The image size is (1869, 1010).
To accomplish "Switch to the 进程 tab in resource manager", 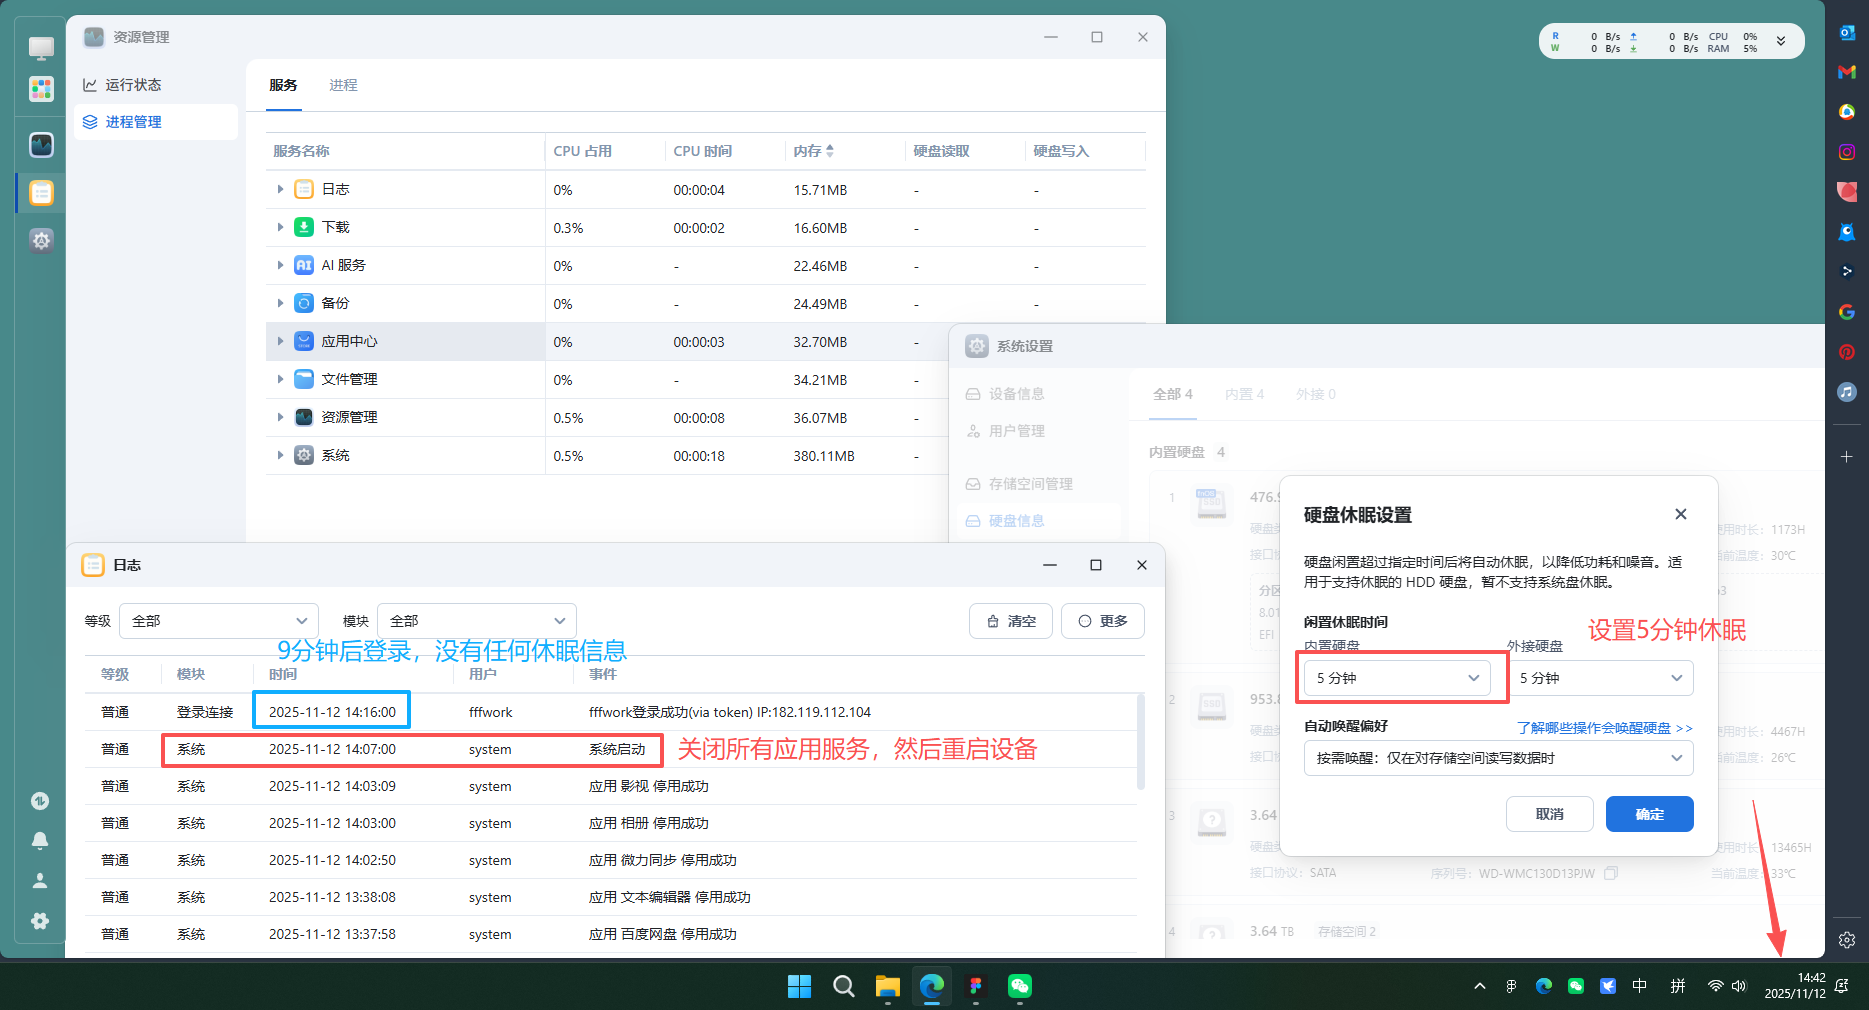I will coord(343,85).
